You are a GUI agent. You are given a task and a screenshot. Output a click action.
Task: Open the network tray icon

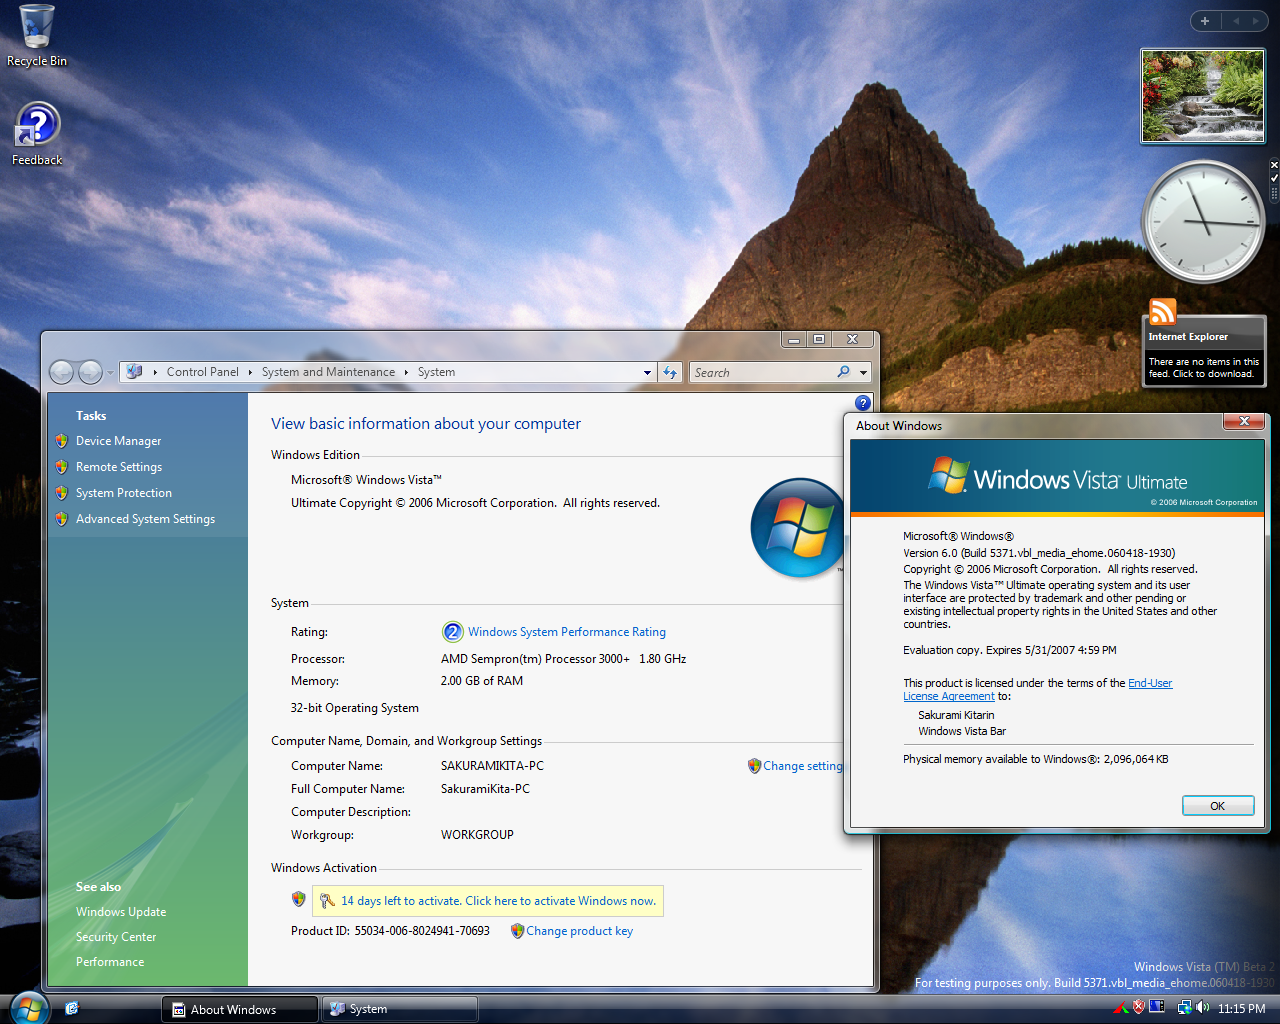point(1184,1008)
